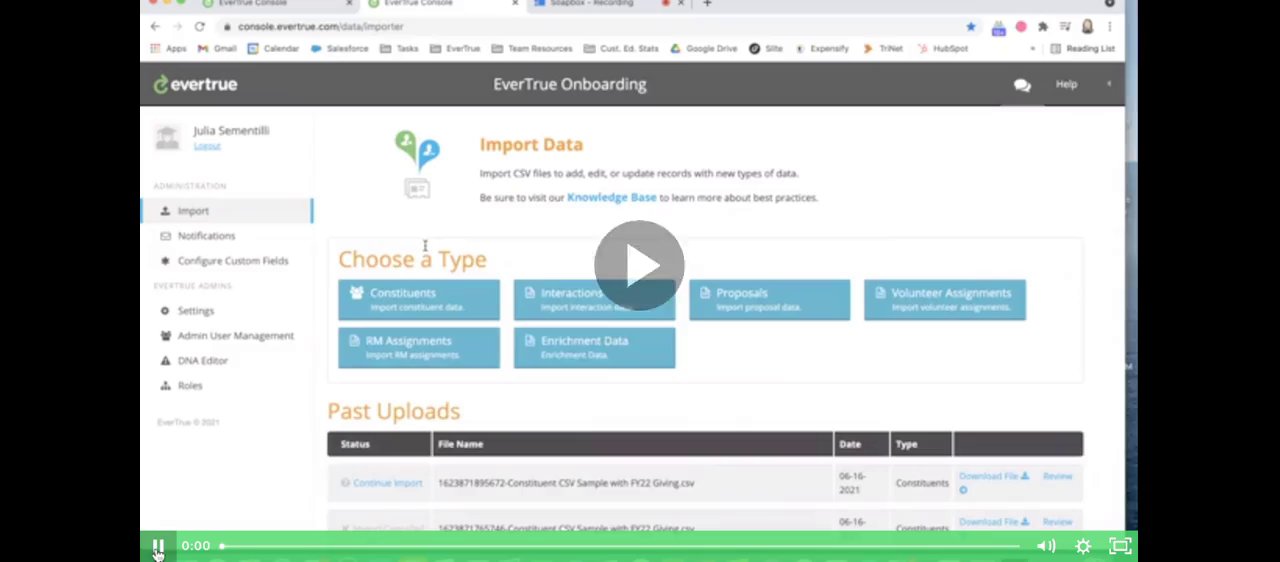Open Roles in the sidebar
Screen dimensions: 1280x562
189,386
